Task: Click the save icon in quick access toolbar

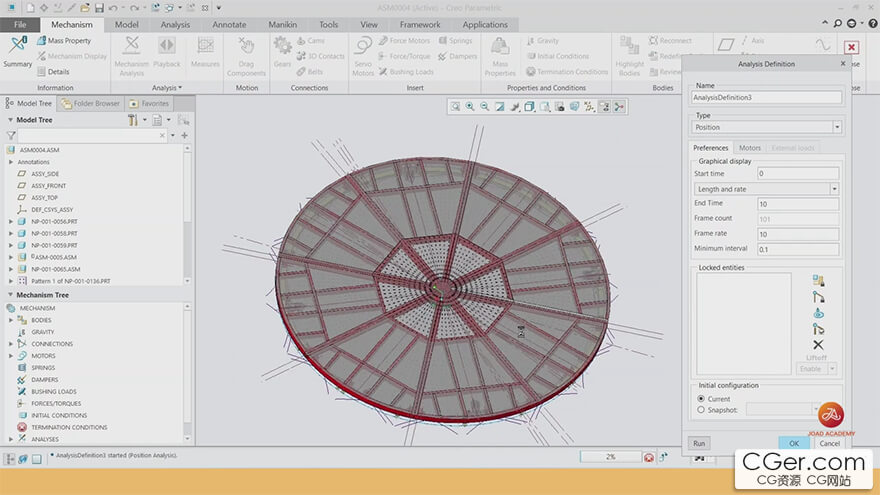Action: pyautogui.click(x=99, y=8)
